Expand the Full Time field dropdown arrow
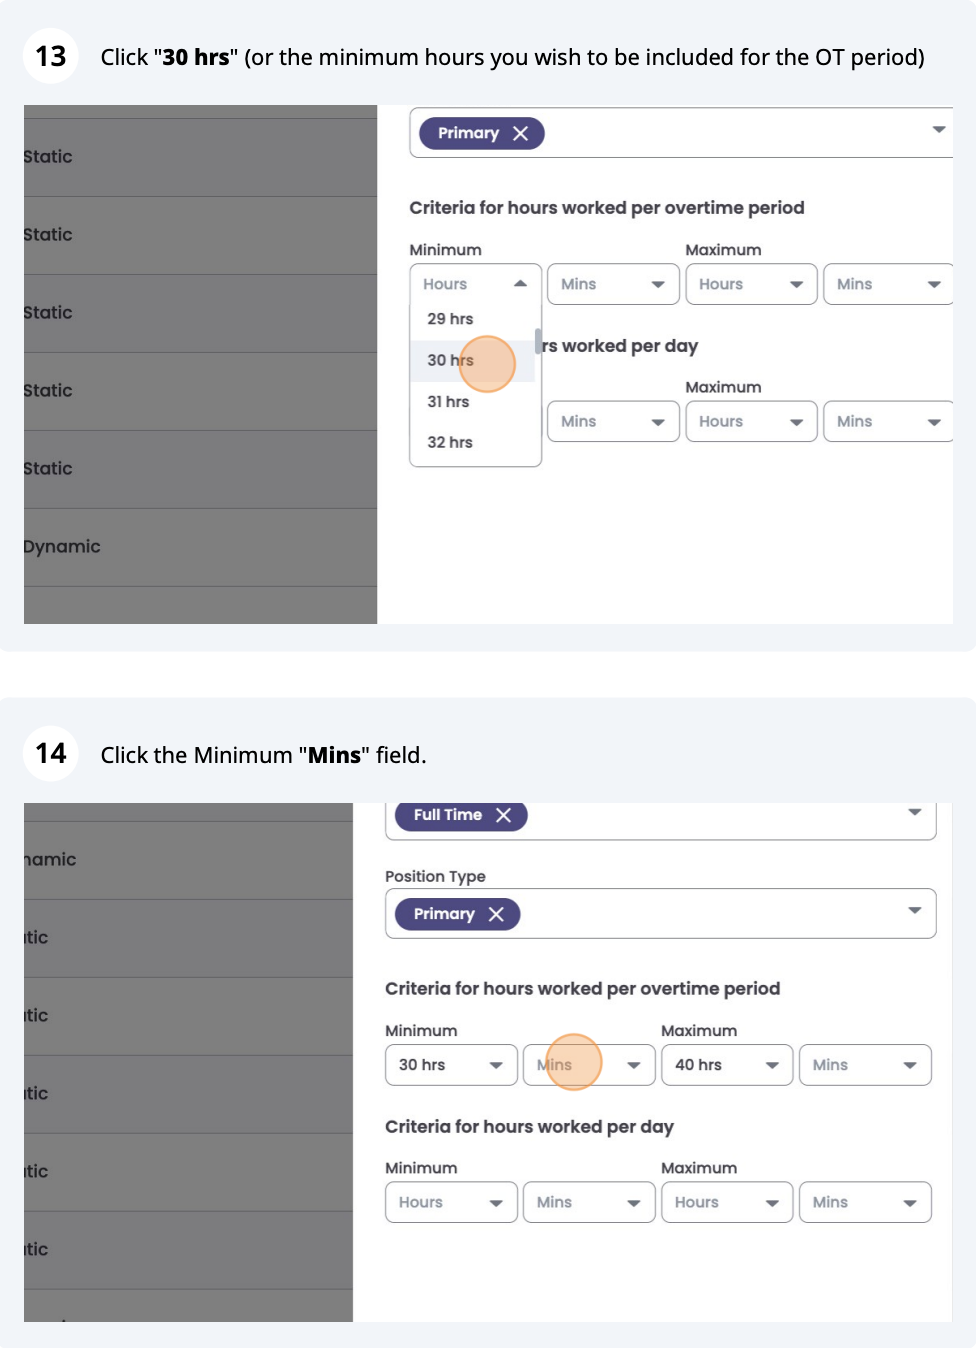The height and width of the screenshot is (1348, 976). pyautogui.click(x=914, y=812)
